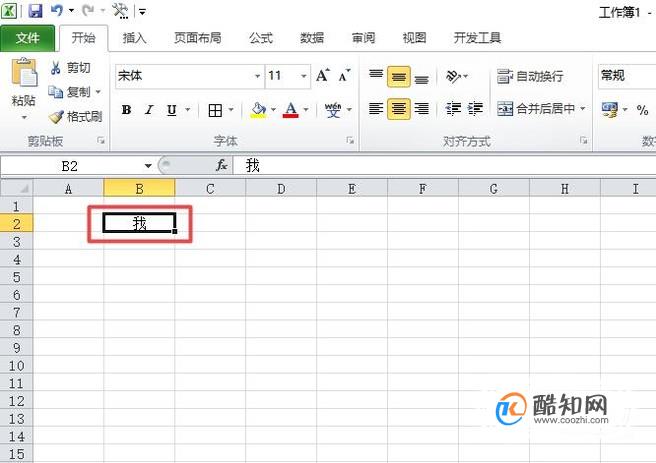Click 自动换行 wrap text button
Image resolution: width=656 pixels, height=463 pixels.
point(530,77)
